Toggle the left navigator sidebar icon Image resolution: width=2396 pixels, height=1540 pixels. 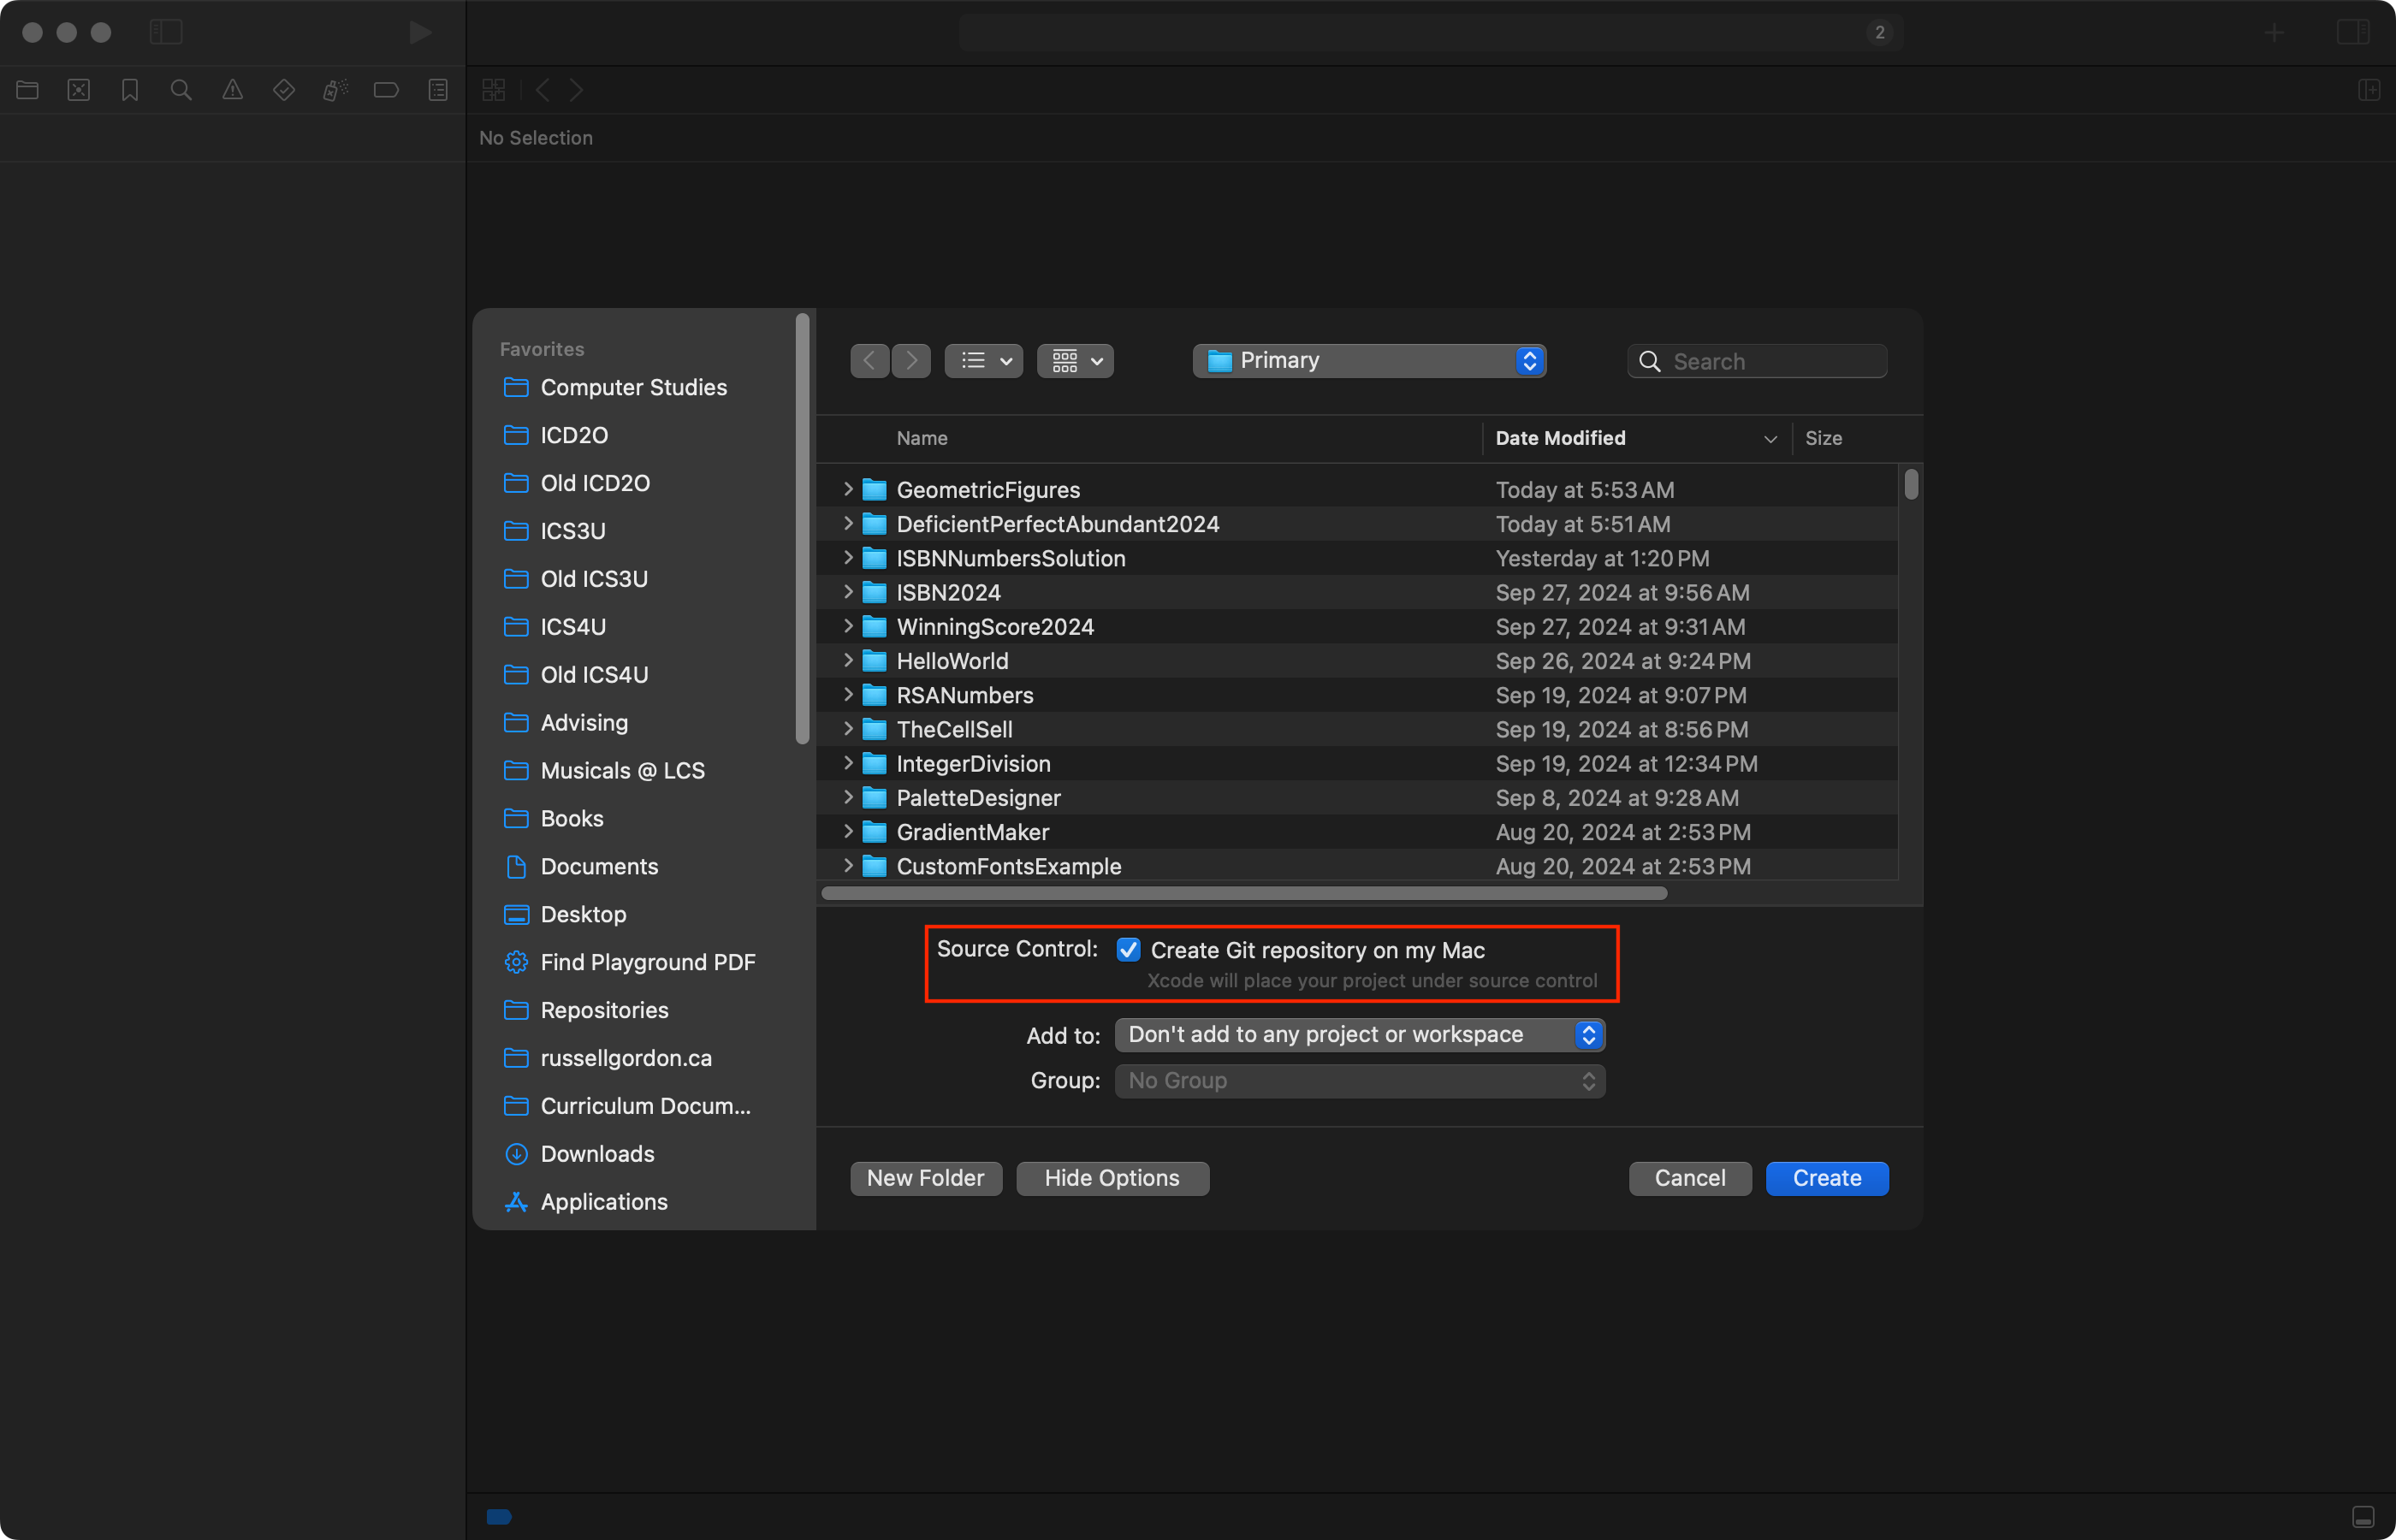(166, 32)
